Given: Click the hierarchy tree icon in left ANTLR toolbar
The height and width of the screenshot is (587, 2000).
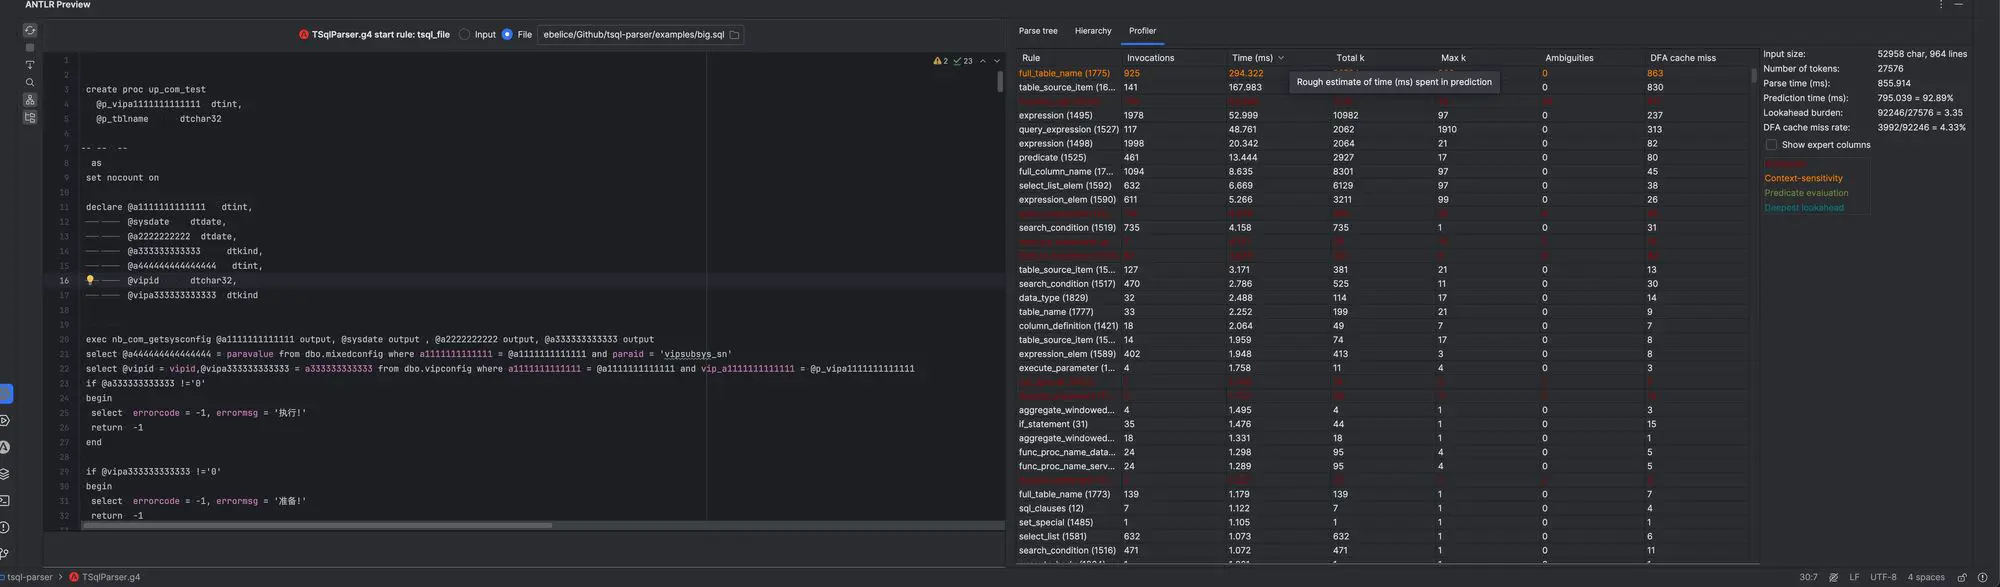Looking at the screenshot, I should pos(30,100).
